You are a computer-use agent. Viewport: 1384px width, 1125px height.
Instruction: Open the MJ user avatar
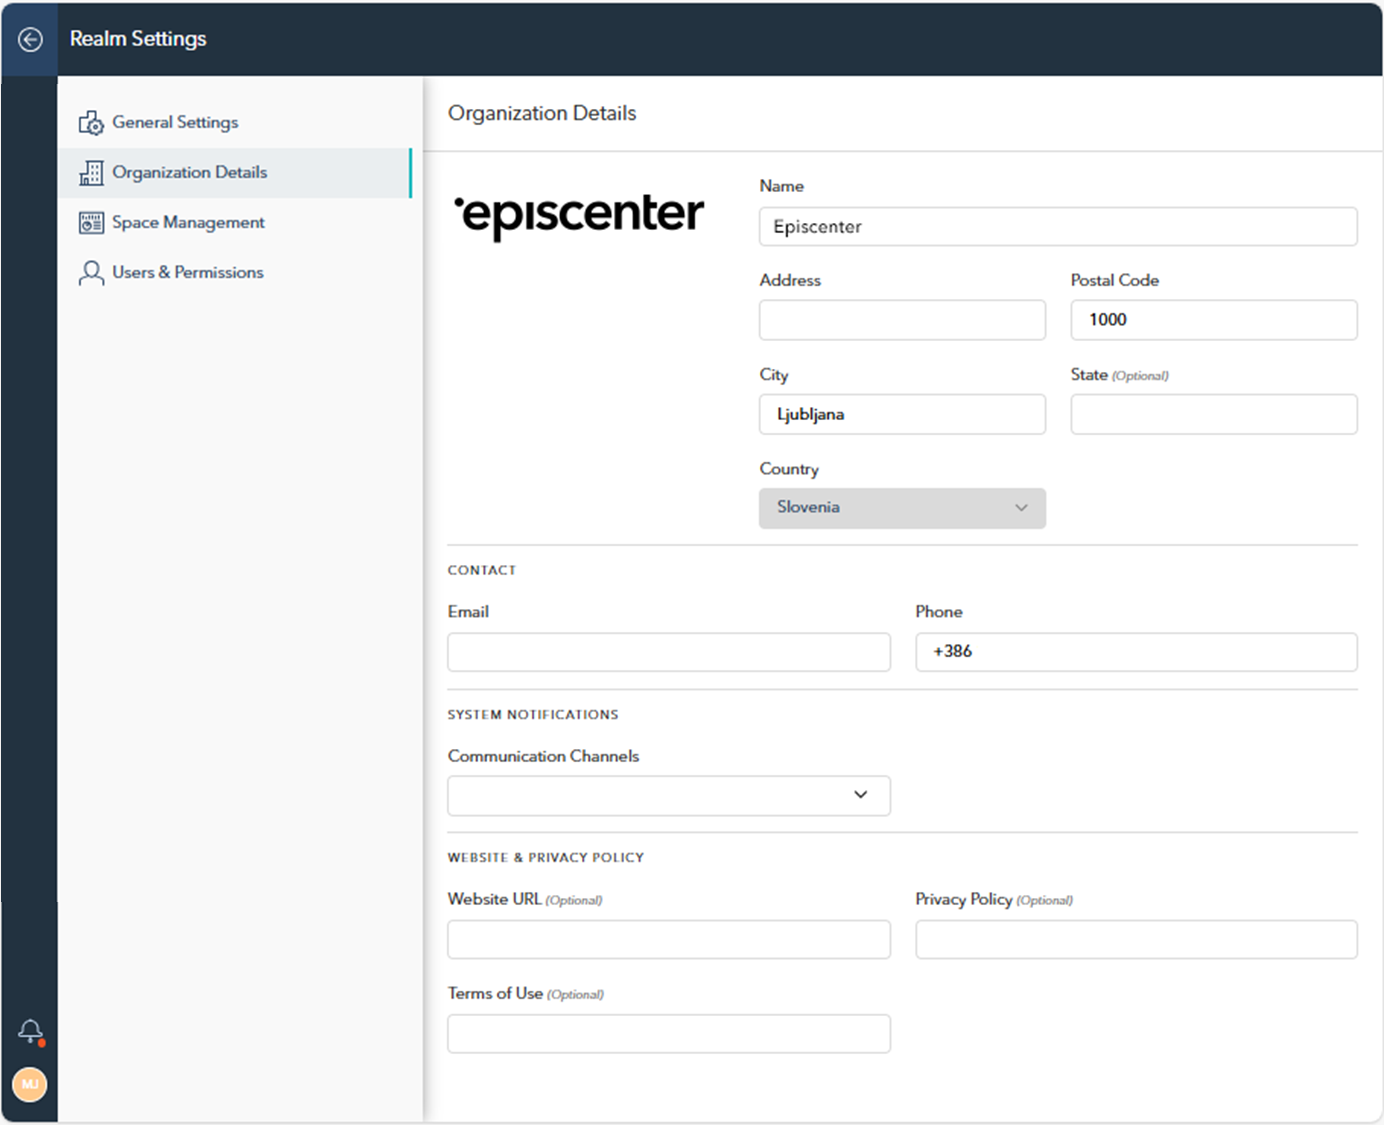point(30,1084)
